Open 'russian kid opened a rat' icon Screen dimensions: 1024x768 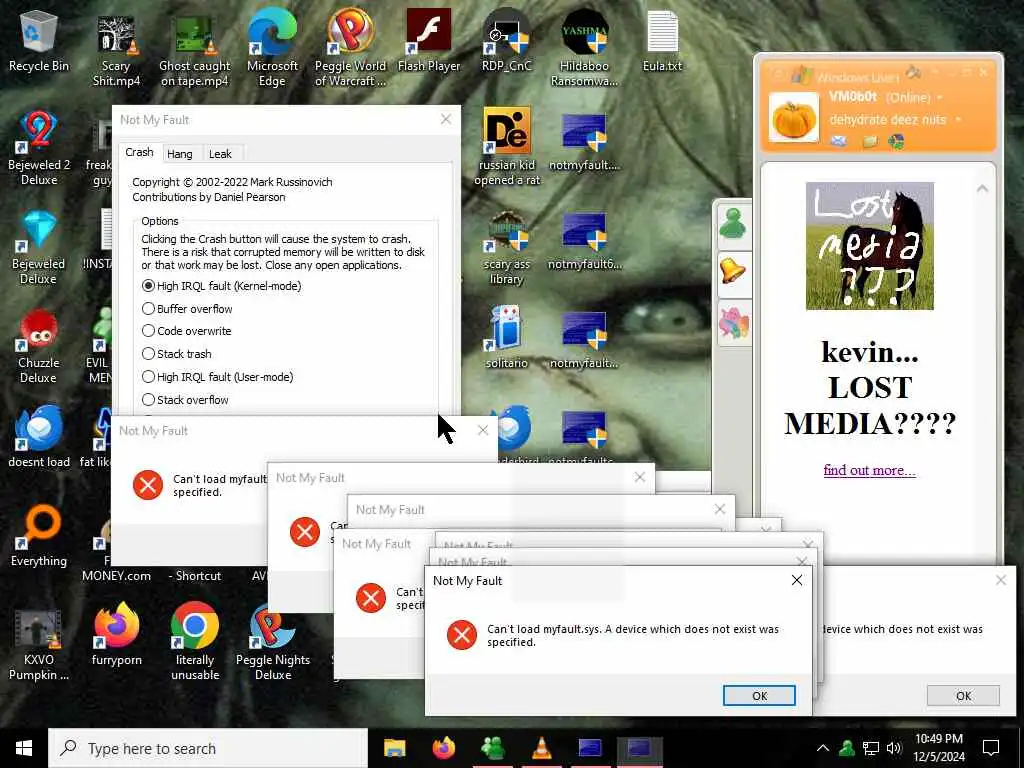(x=507, y=148)
